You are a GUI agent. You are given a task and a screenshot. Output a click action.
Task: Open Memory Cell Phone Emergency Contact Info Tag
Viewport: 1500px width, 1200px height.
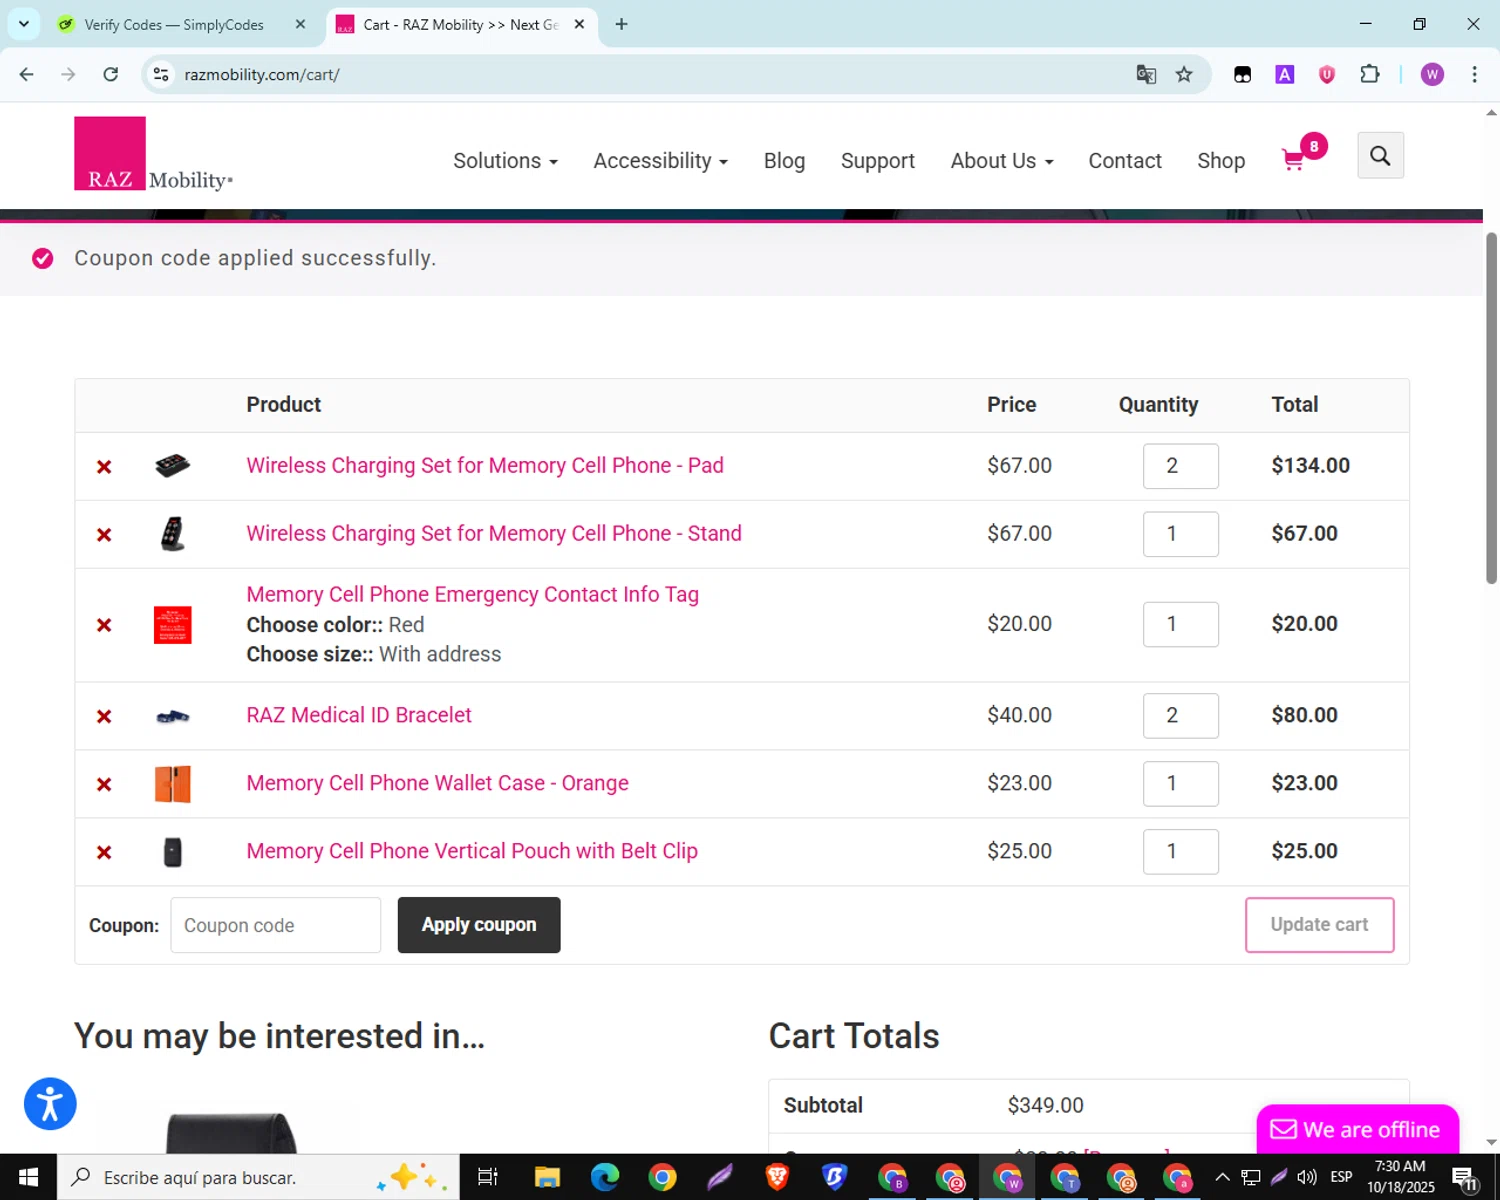pos(472,595)
